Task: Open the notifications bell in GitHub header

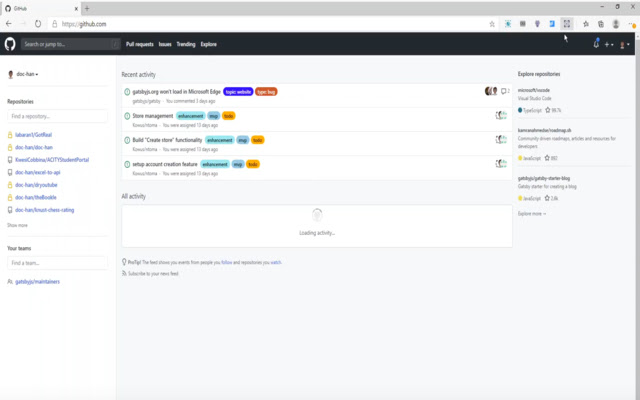Action: point(596,44)
